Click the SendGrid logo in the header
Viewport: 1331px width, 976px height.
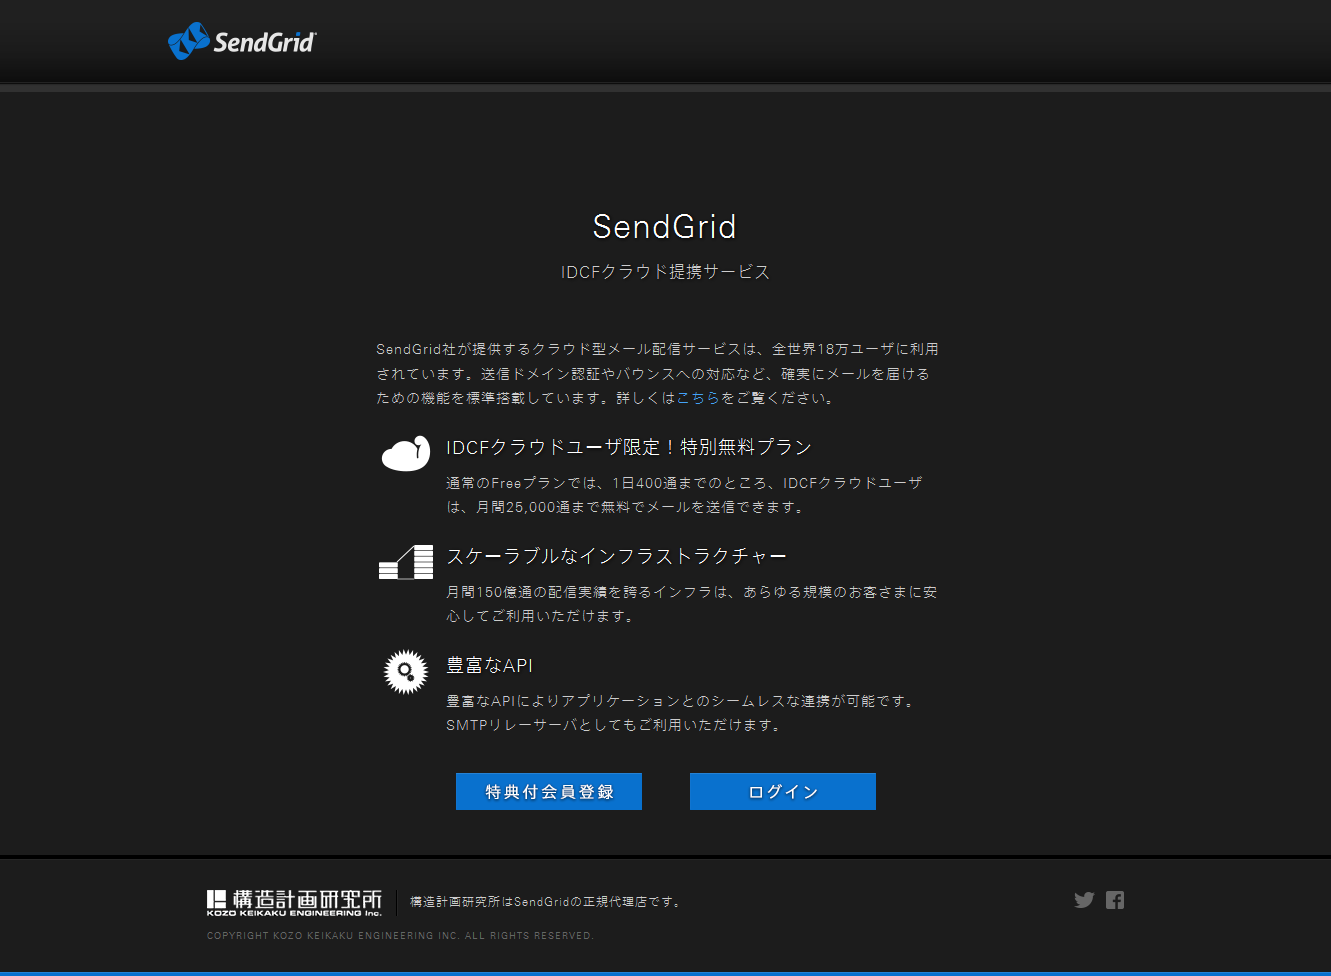pos(241,42)
